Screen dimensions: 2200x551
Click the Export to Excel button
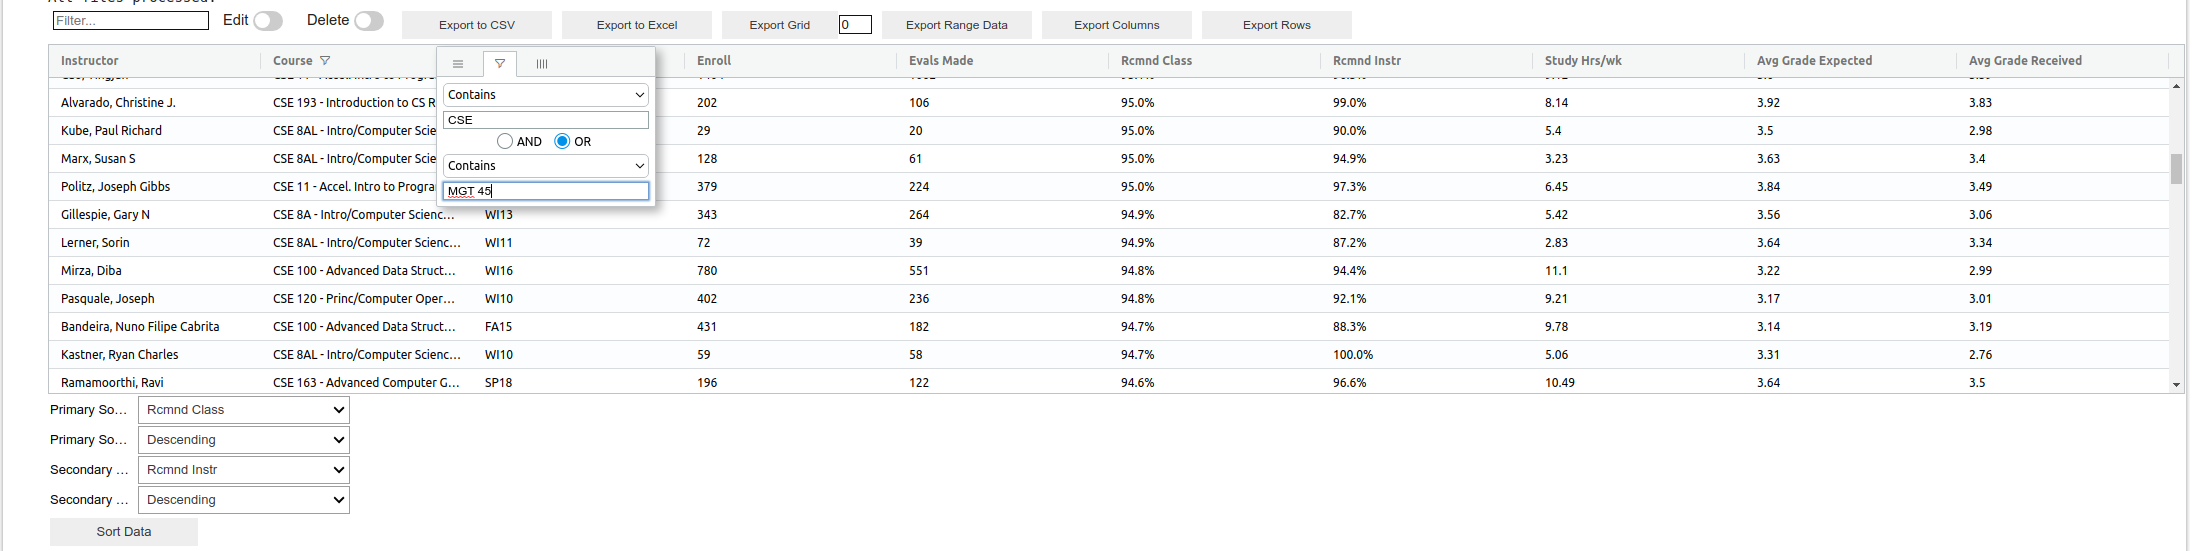(x=637, y=25)
